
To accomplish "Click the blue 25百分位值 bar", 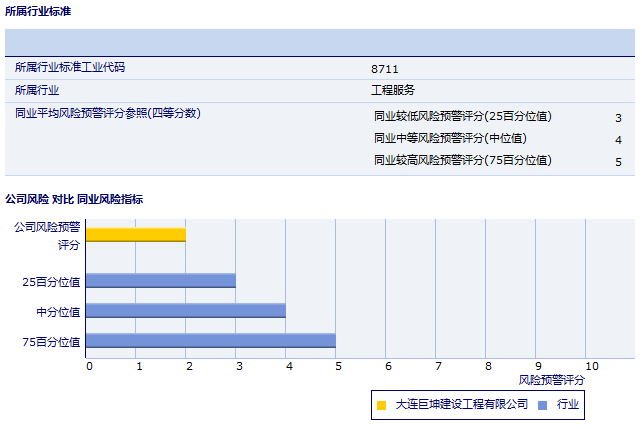I will click(x=161, y=281).
